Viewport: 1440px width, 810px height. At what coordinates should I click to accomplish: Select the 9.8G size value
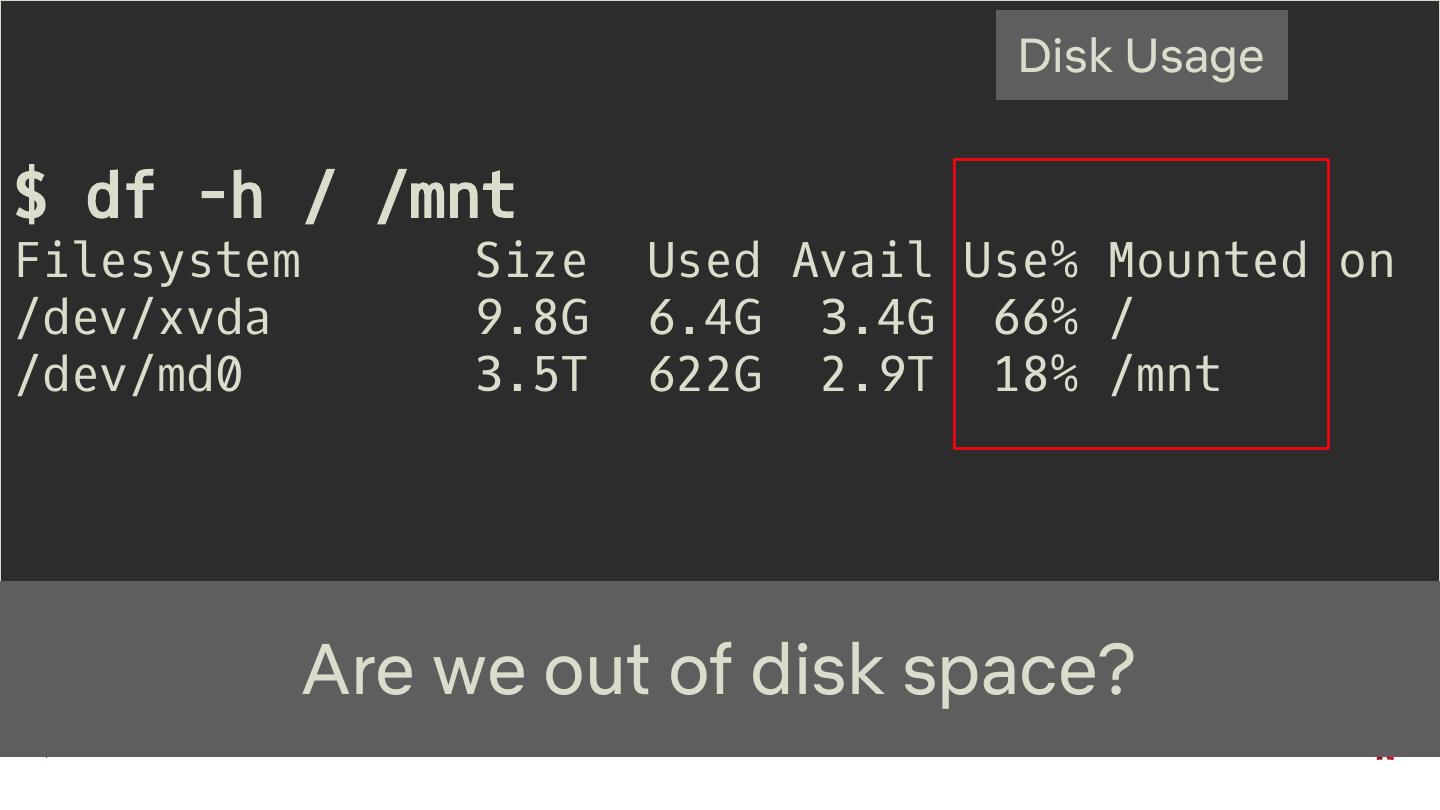[532, 319]
